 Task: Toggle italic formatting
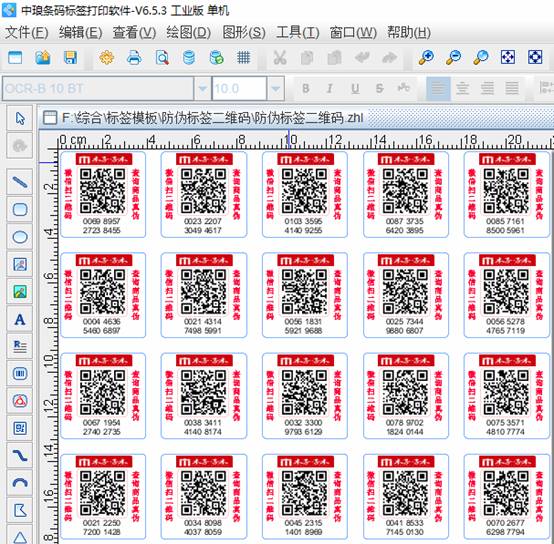330,88
